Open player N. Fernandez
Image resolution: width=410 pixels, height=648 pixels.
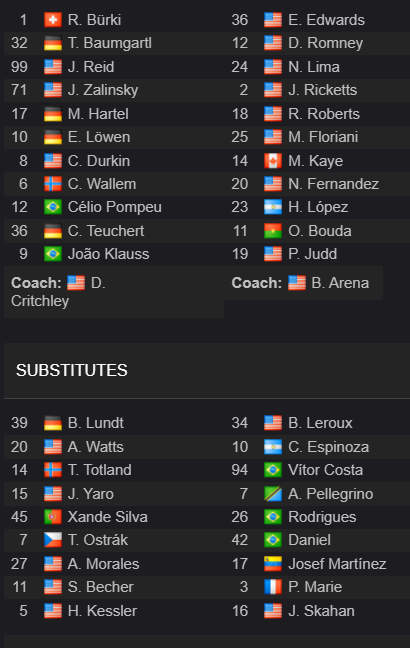(334, 184)
